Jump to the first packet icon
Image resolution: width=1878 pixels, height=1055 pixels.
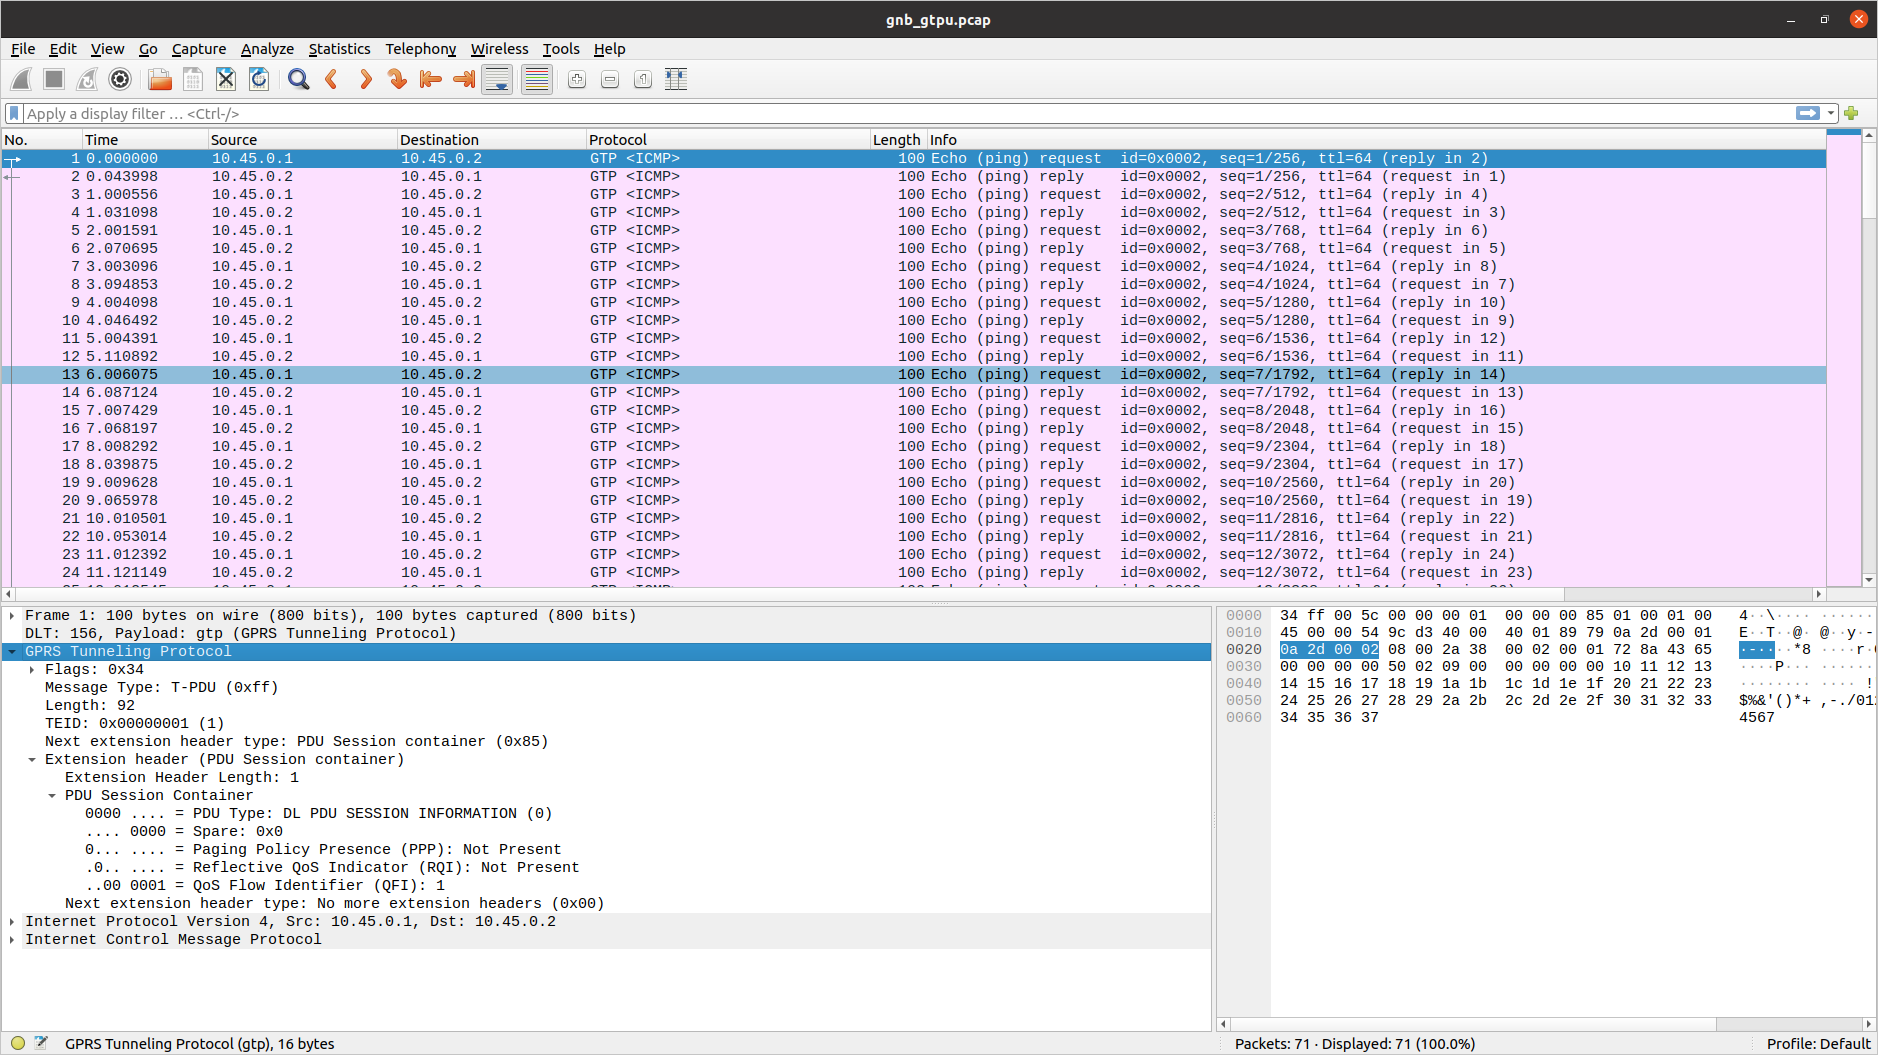click(x=430, y=80)
